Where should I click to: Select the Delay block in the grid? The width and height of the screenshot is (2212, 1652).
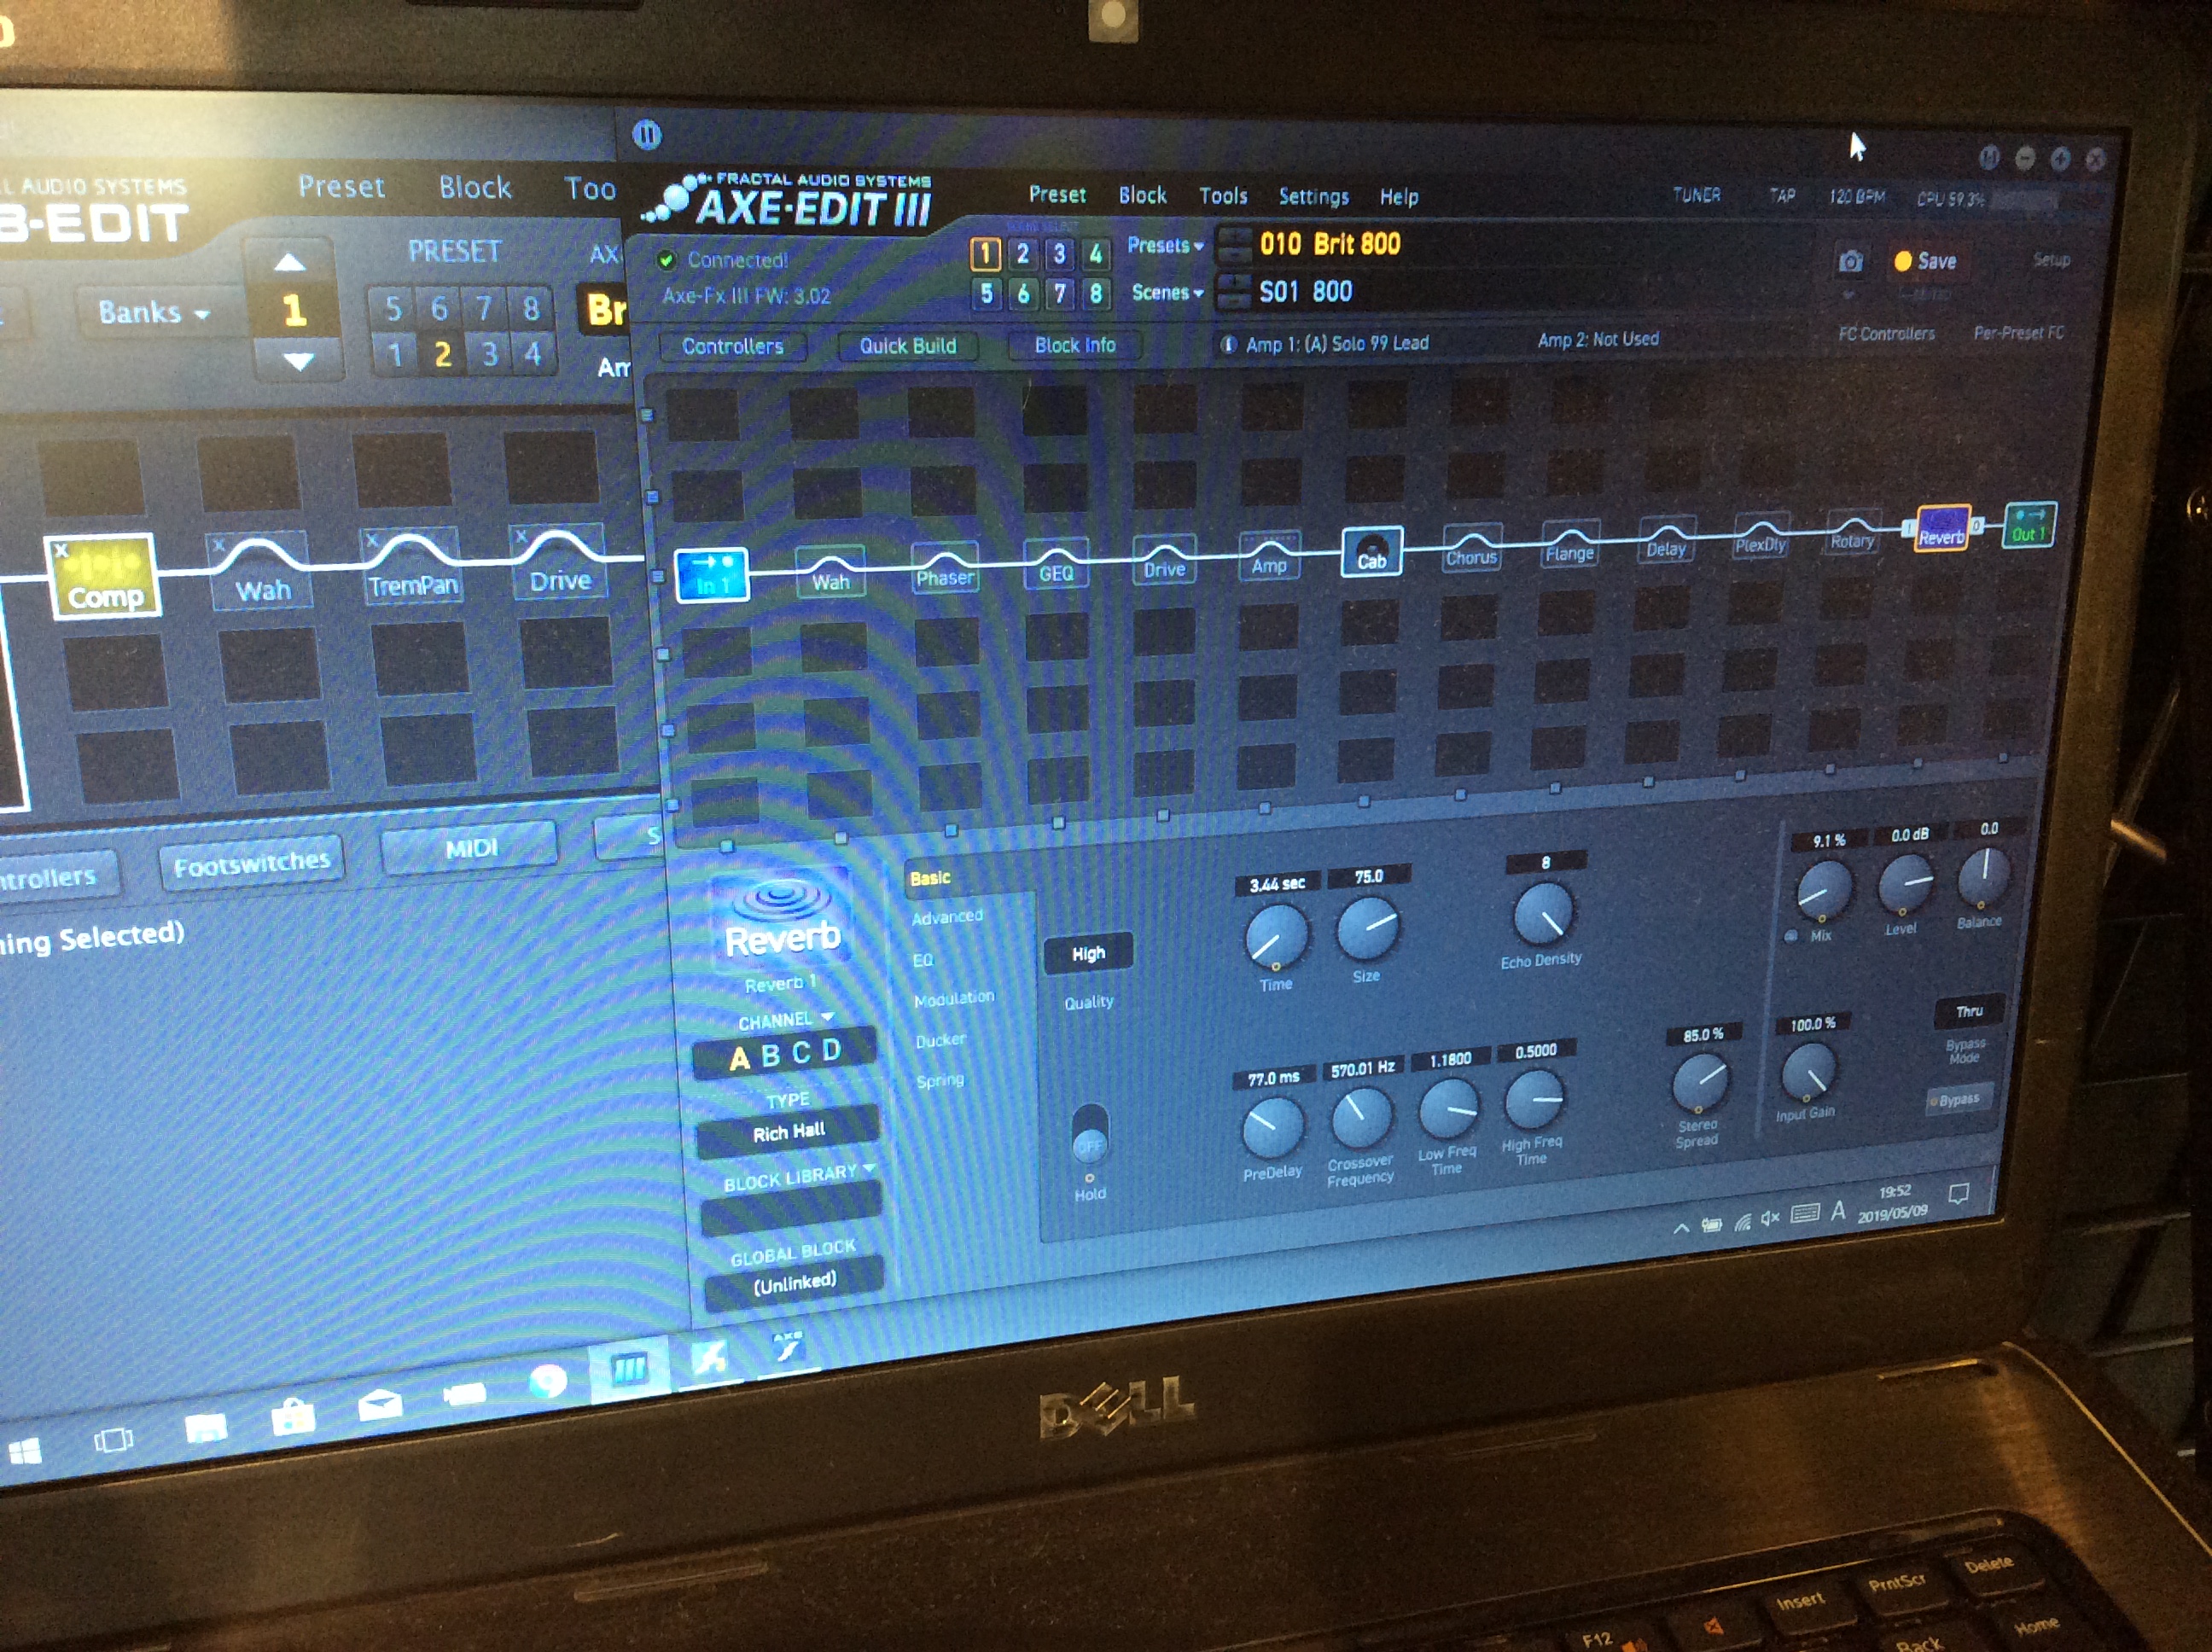tap(1666, 541)
